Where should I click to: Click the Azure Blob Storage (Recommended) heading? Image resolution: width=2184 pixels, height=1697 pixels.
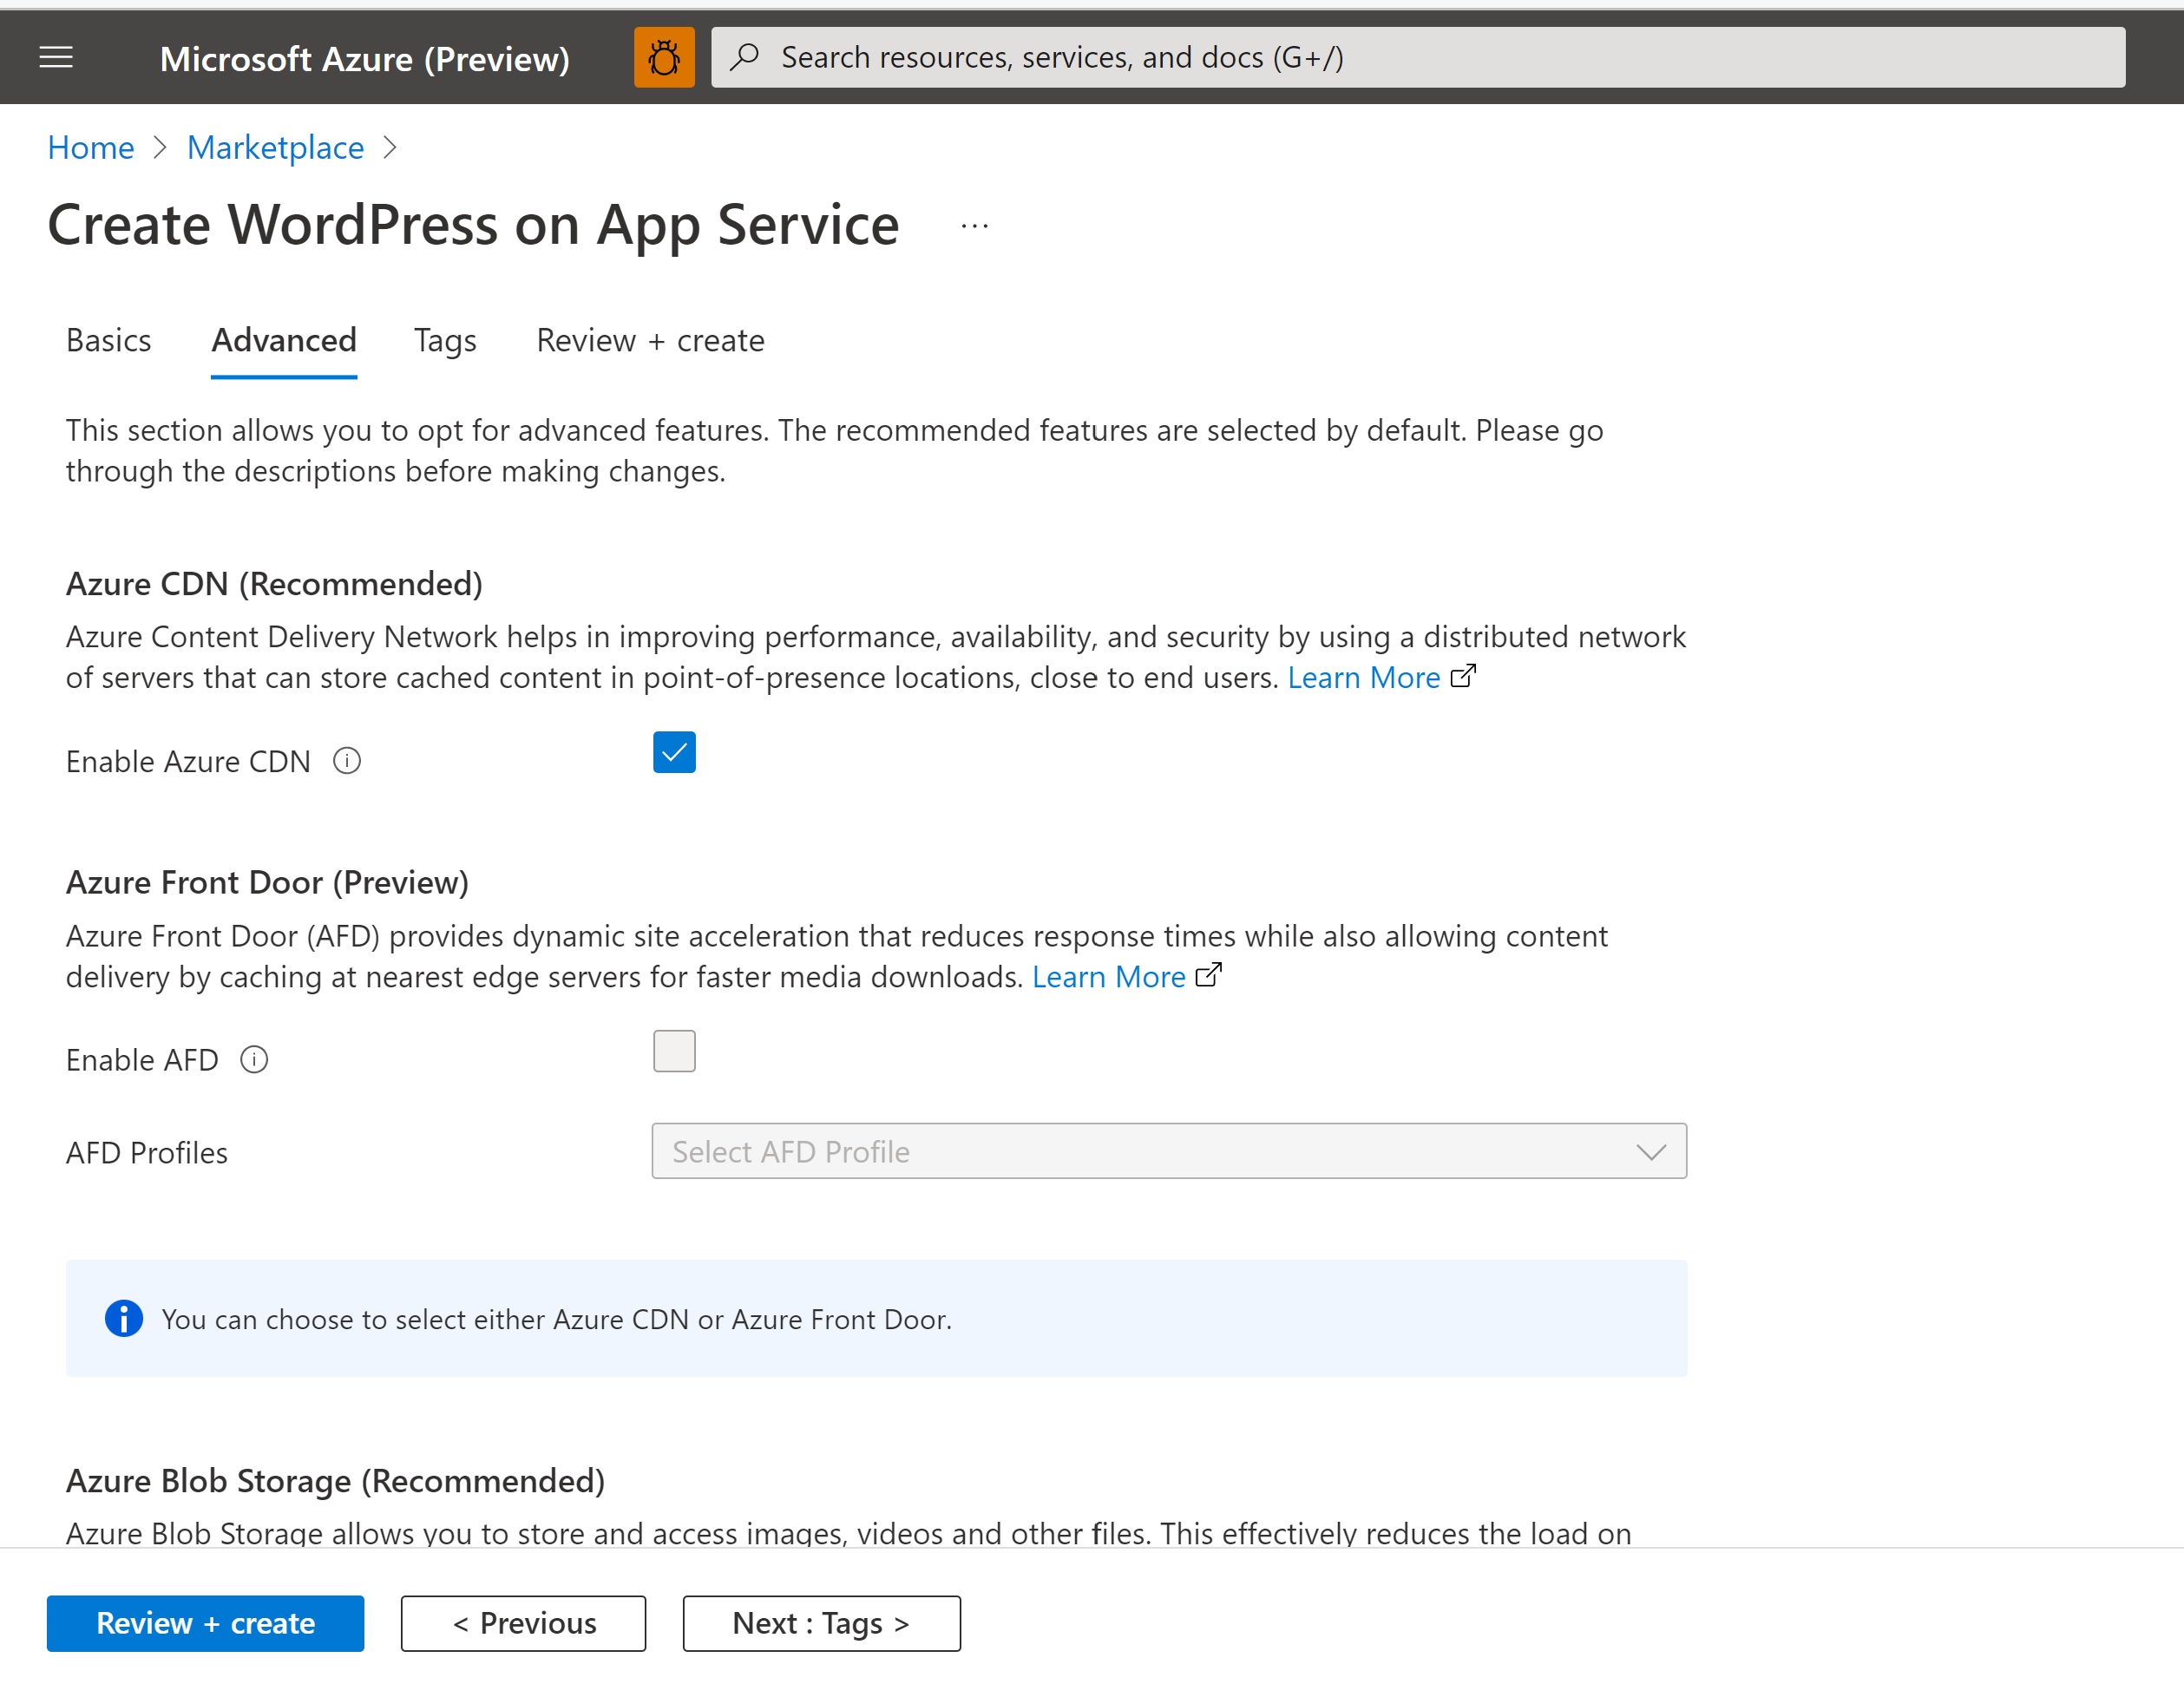[335, 1481]
